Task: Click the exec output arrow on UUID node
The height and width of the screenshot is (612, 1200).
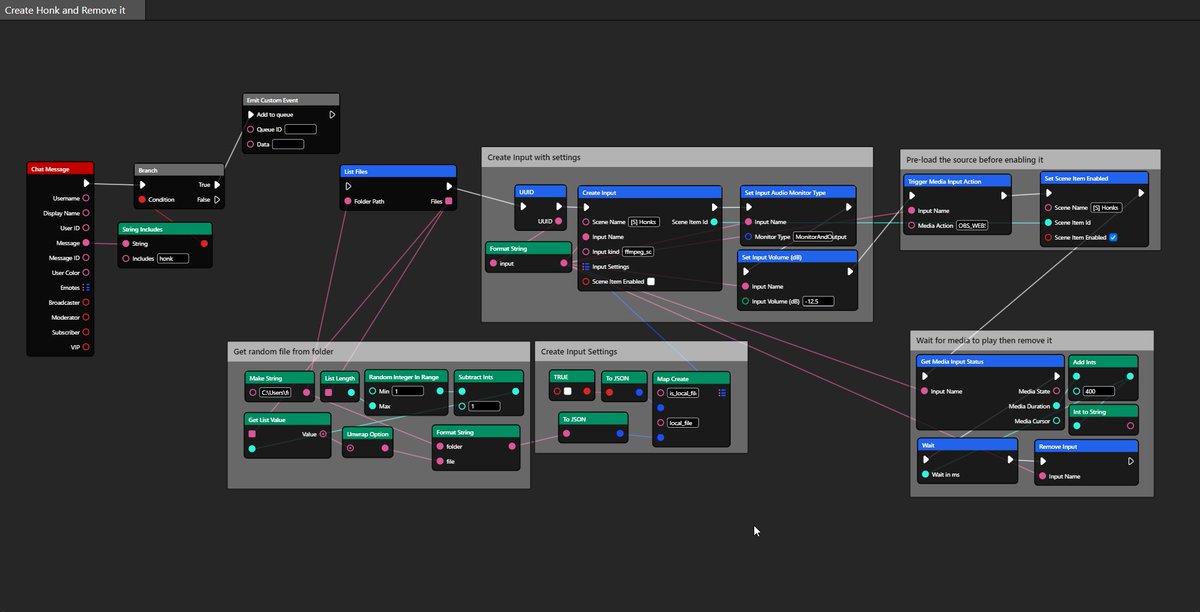Action: point(559,205)
